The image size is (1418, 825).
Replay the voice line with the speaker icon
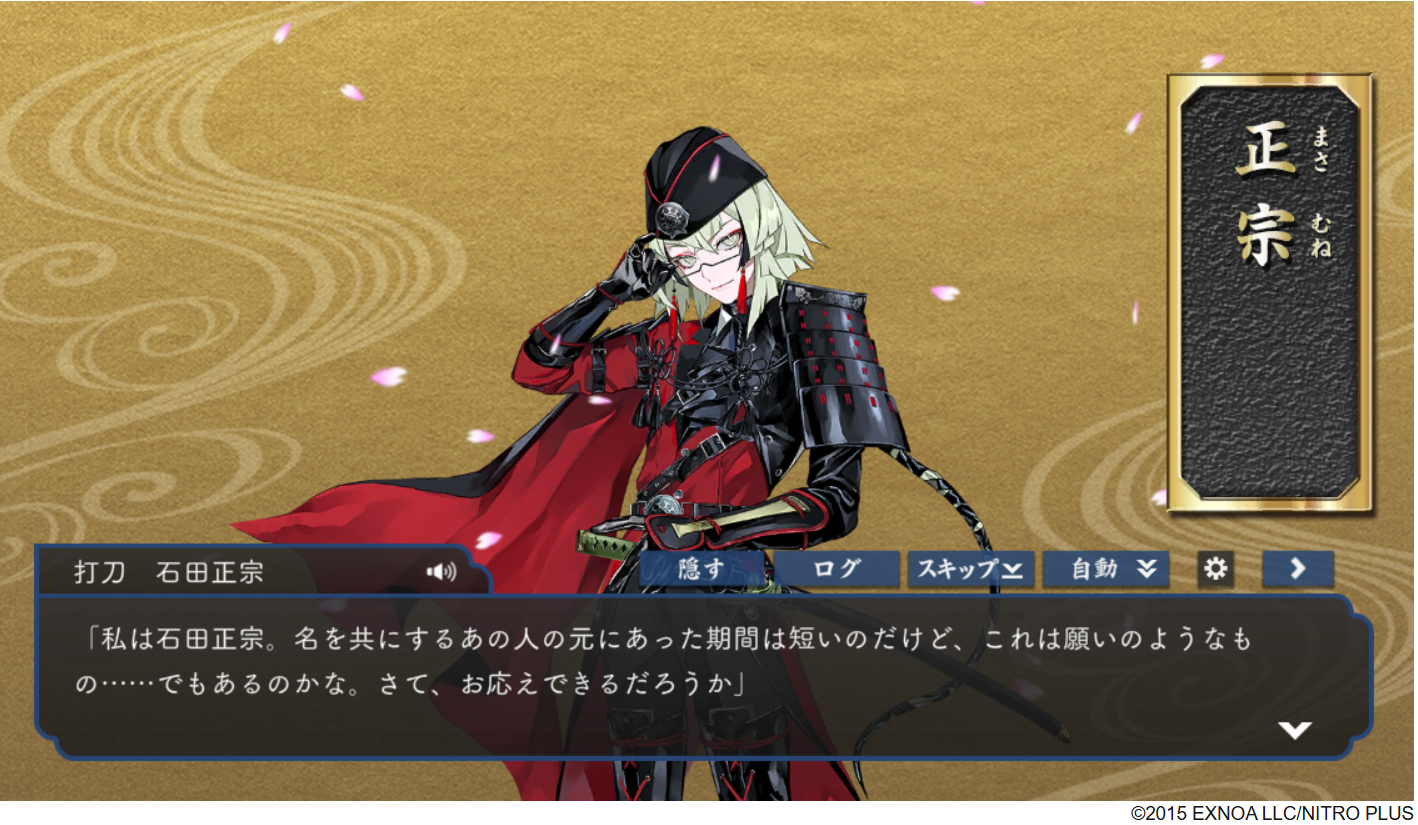tap(441, 572)
